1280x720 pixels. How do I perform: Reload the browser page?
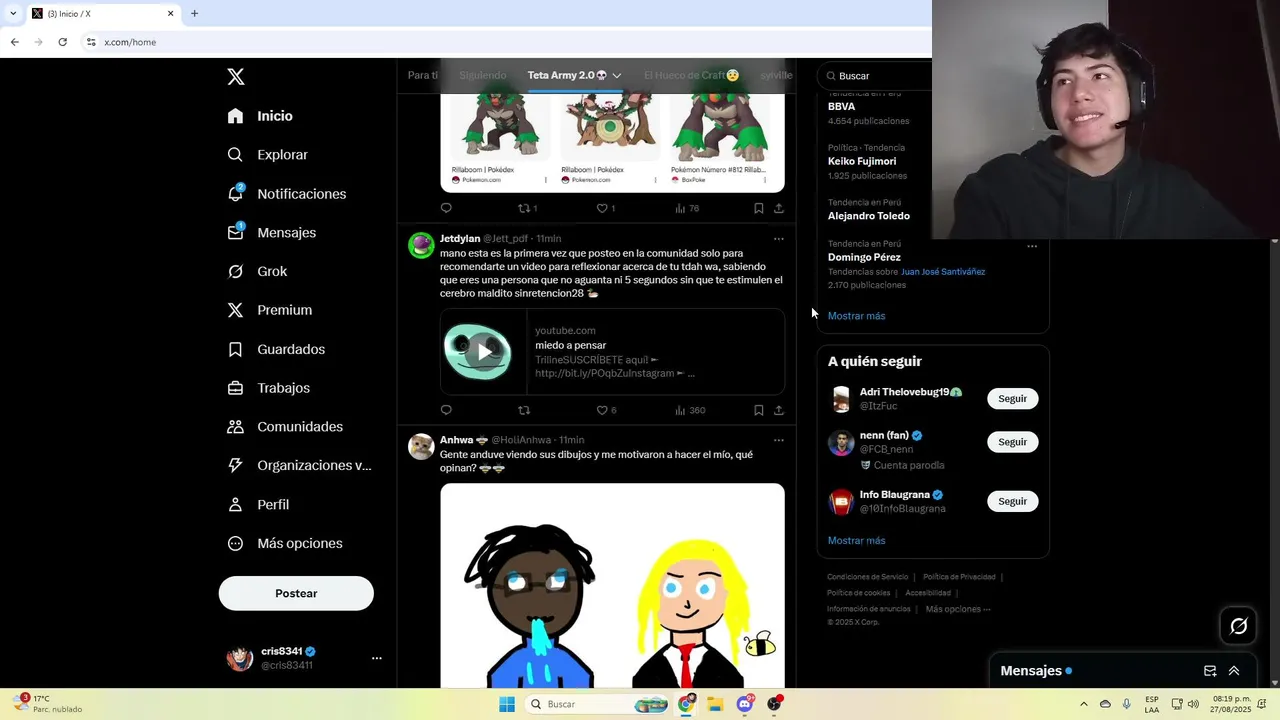[62, 42]
